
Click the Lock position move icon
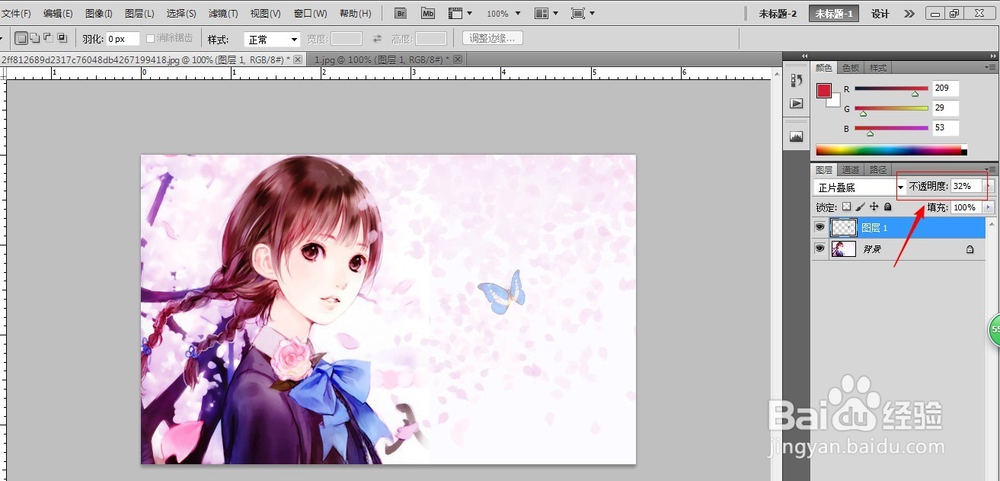coord(874,207)
